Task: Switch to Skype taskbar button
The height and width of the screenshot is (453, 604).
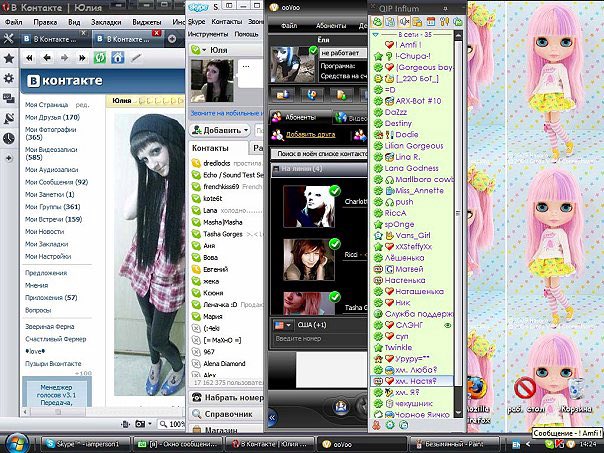Action: [x=86, y=444]
